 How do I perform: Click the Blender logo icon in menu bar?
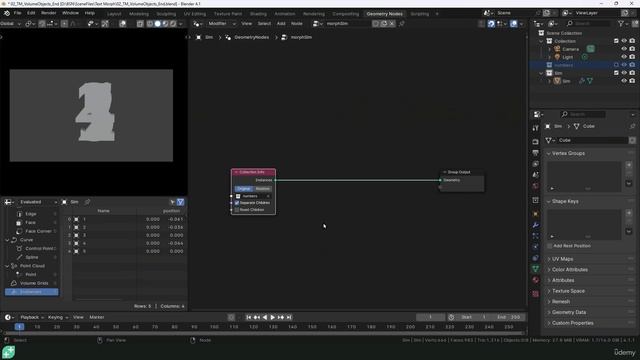[x=7, y=13]
